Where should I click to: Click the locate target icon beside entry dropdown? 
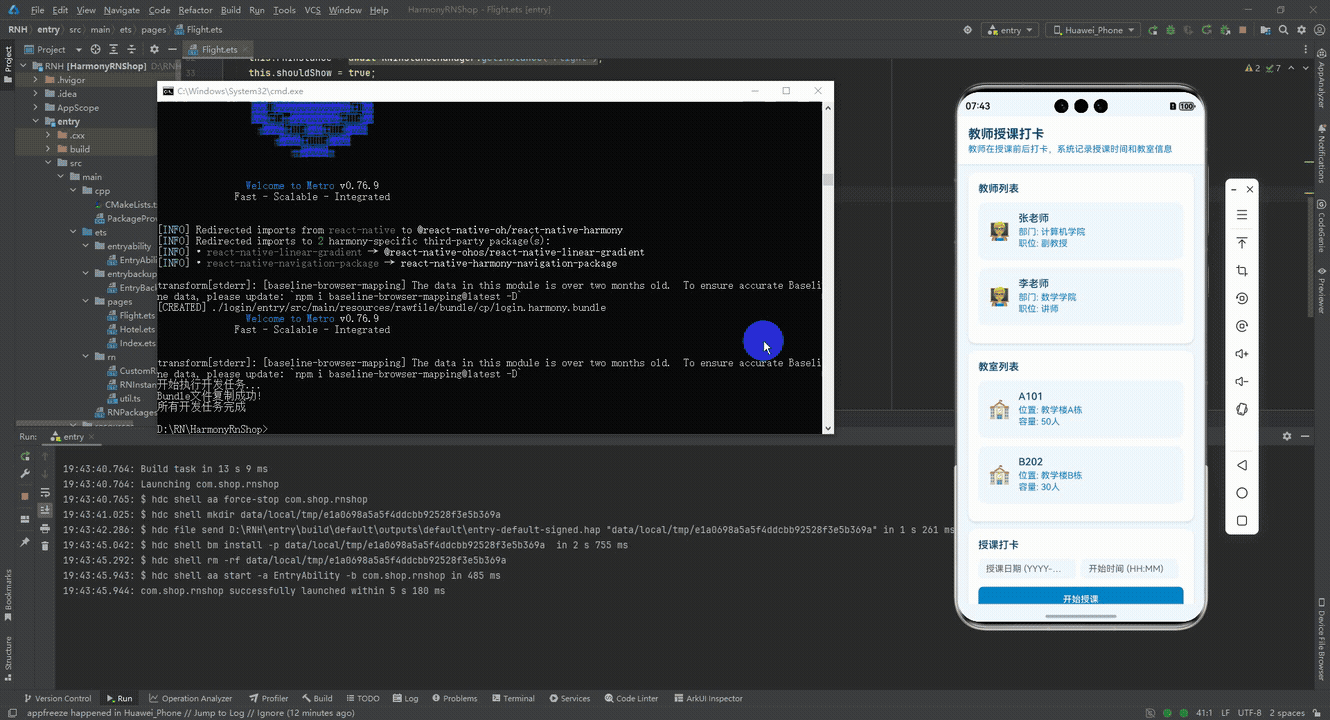tap(967, 30)
